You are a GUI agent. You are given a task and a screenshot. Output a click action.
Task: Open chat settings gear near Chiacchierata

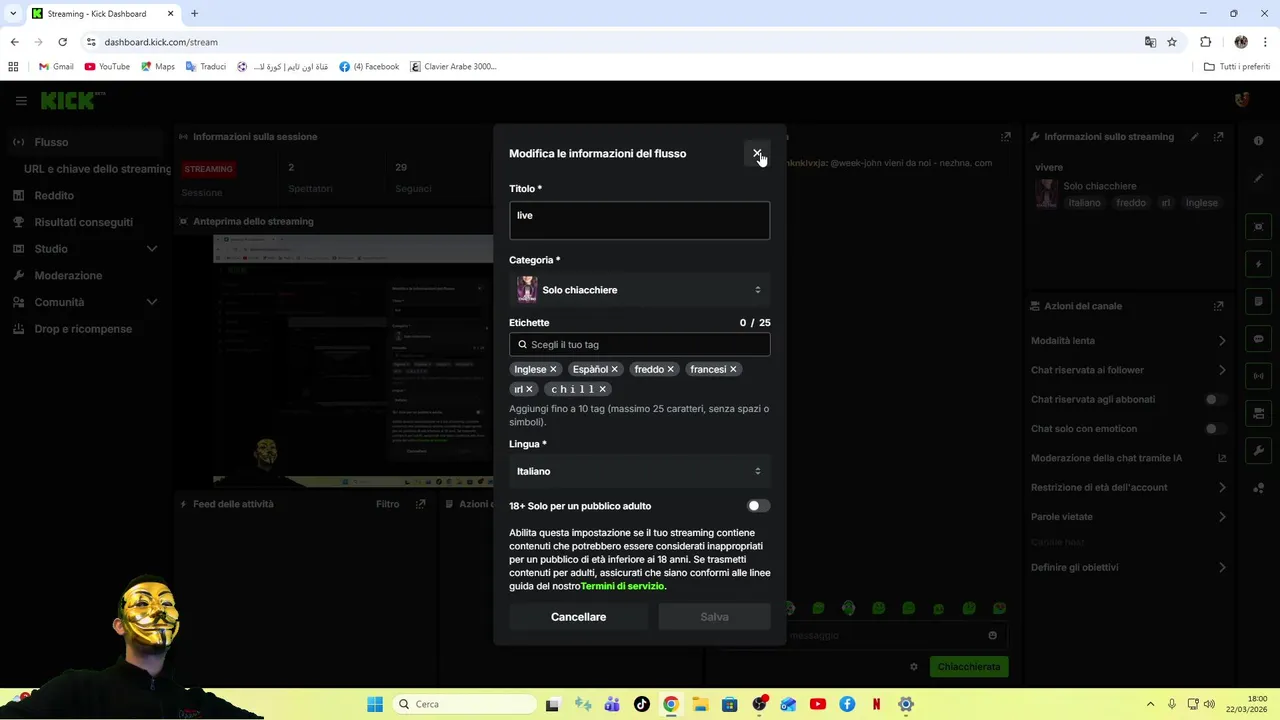coord(913,667)
